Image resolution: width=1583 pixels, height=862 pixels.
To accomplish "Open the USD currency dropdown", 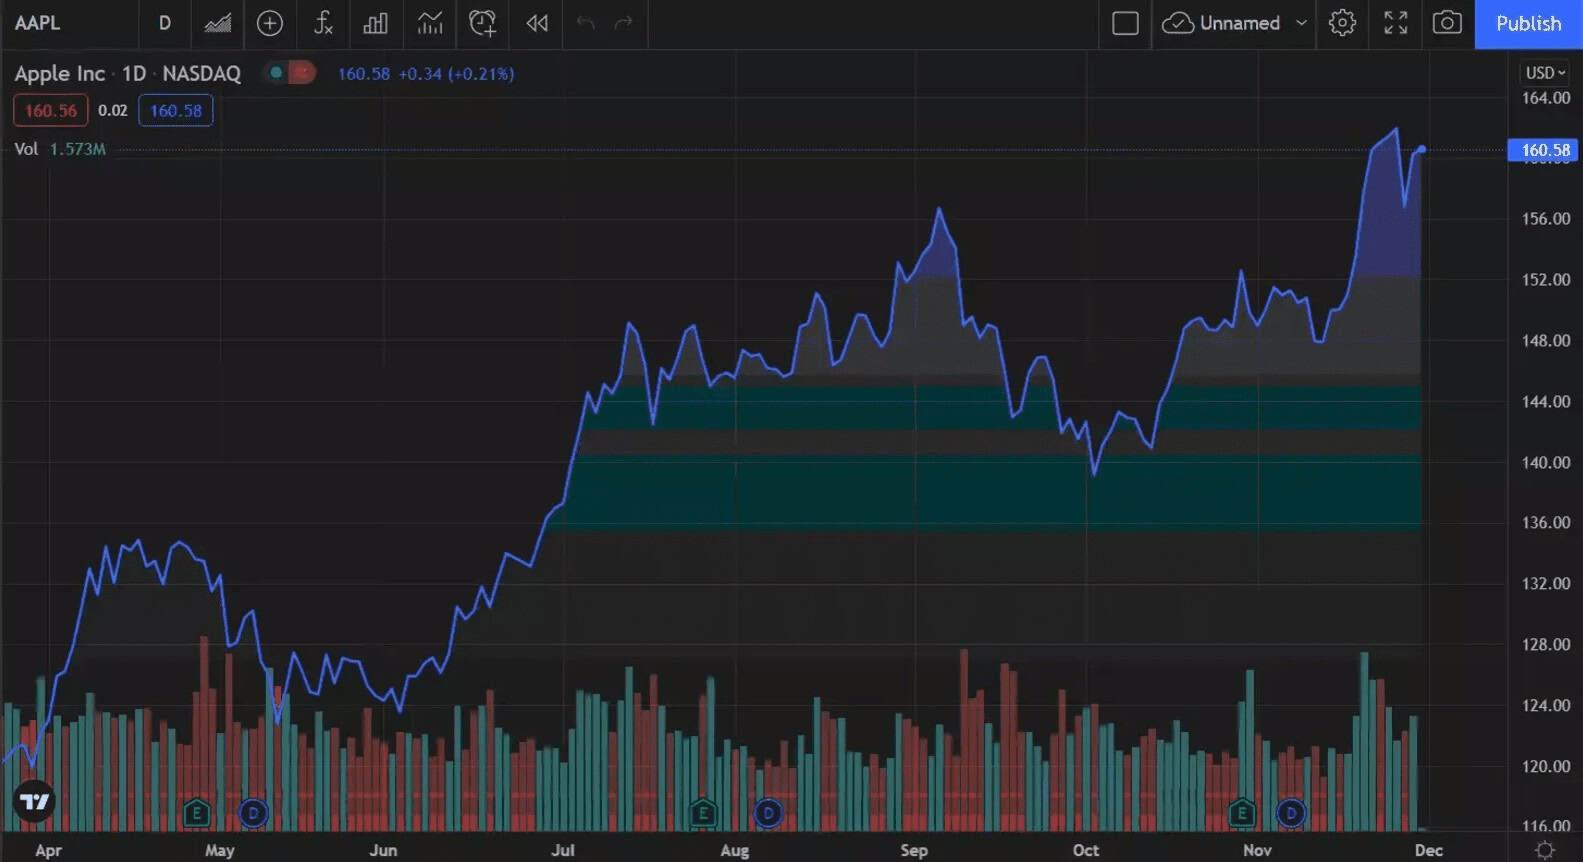I will click(x=1545, y=73).
